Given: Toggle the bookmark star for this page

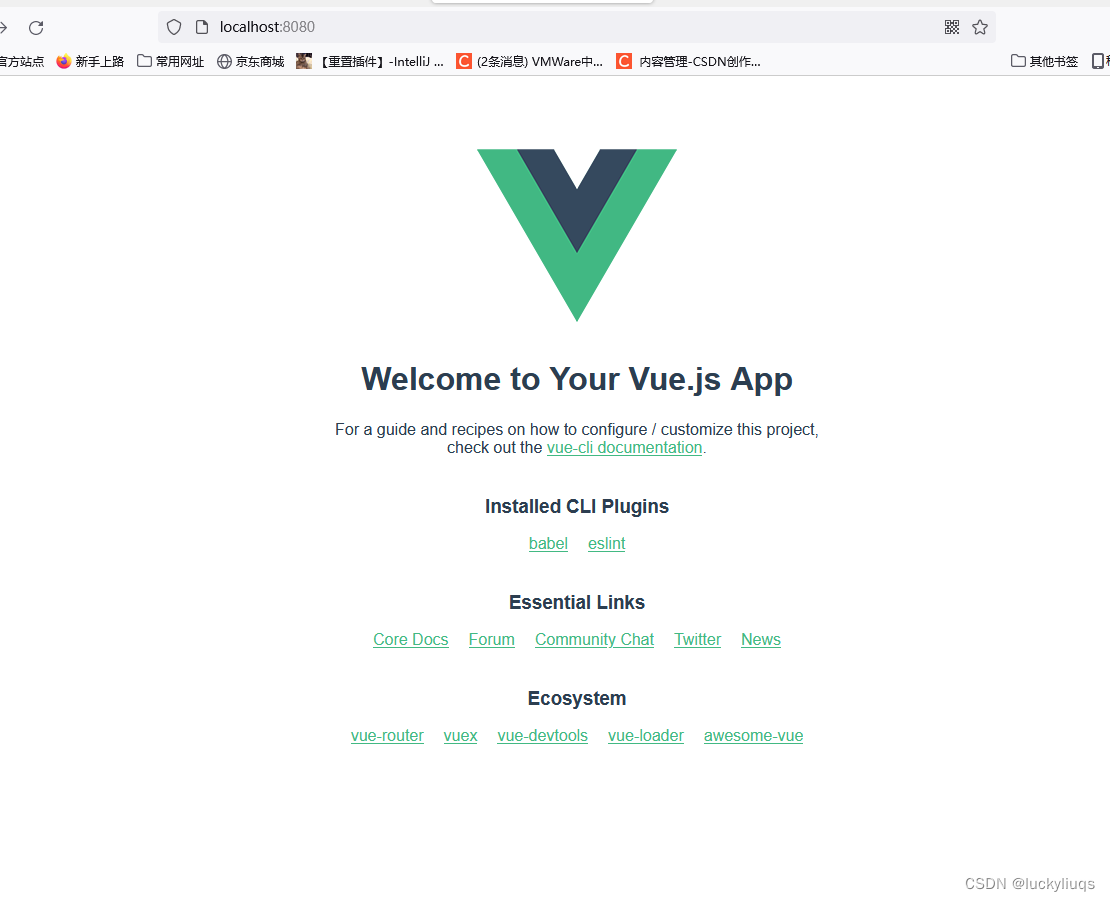Looking at the screenshot, I should pyautogui.click(x=980, y=27).
